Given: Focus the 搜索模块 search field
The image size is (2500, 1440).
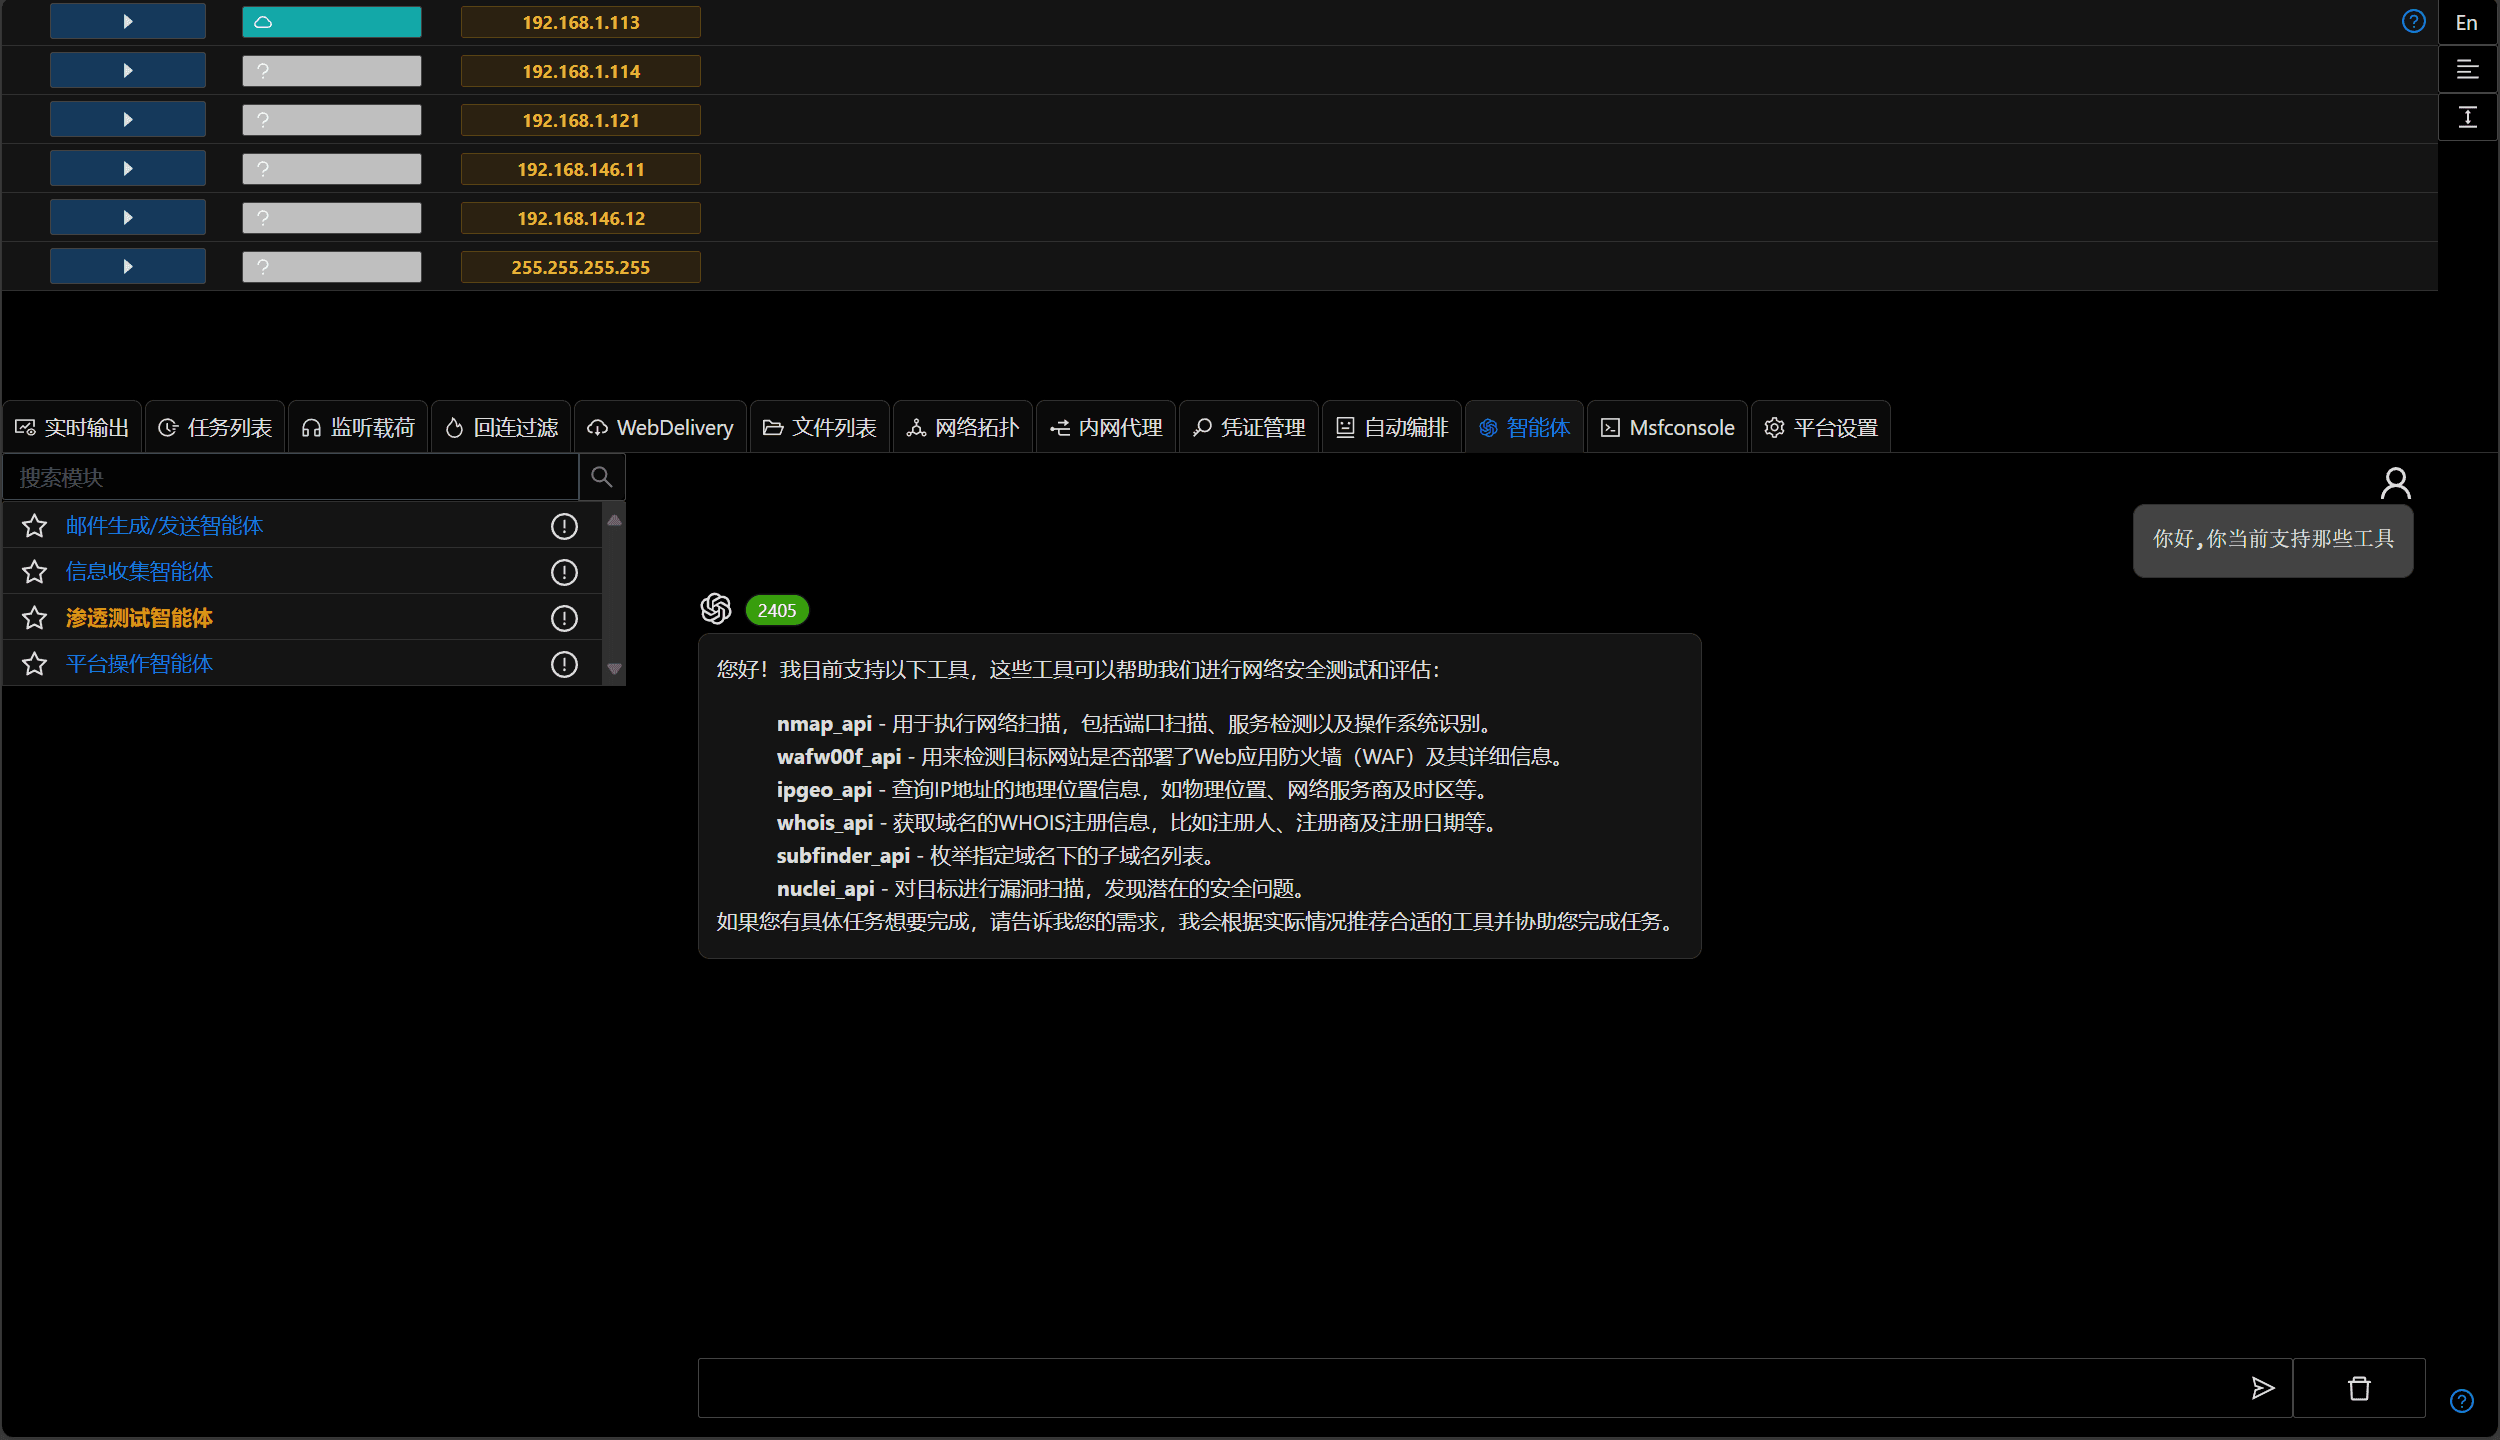Looking at the screenshot, I should point(291,477).
